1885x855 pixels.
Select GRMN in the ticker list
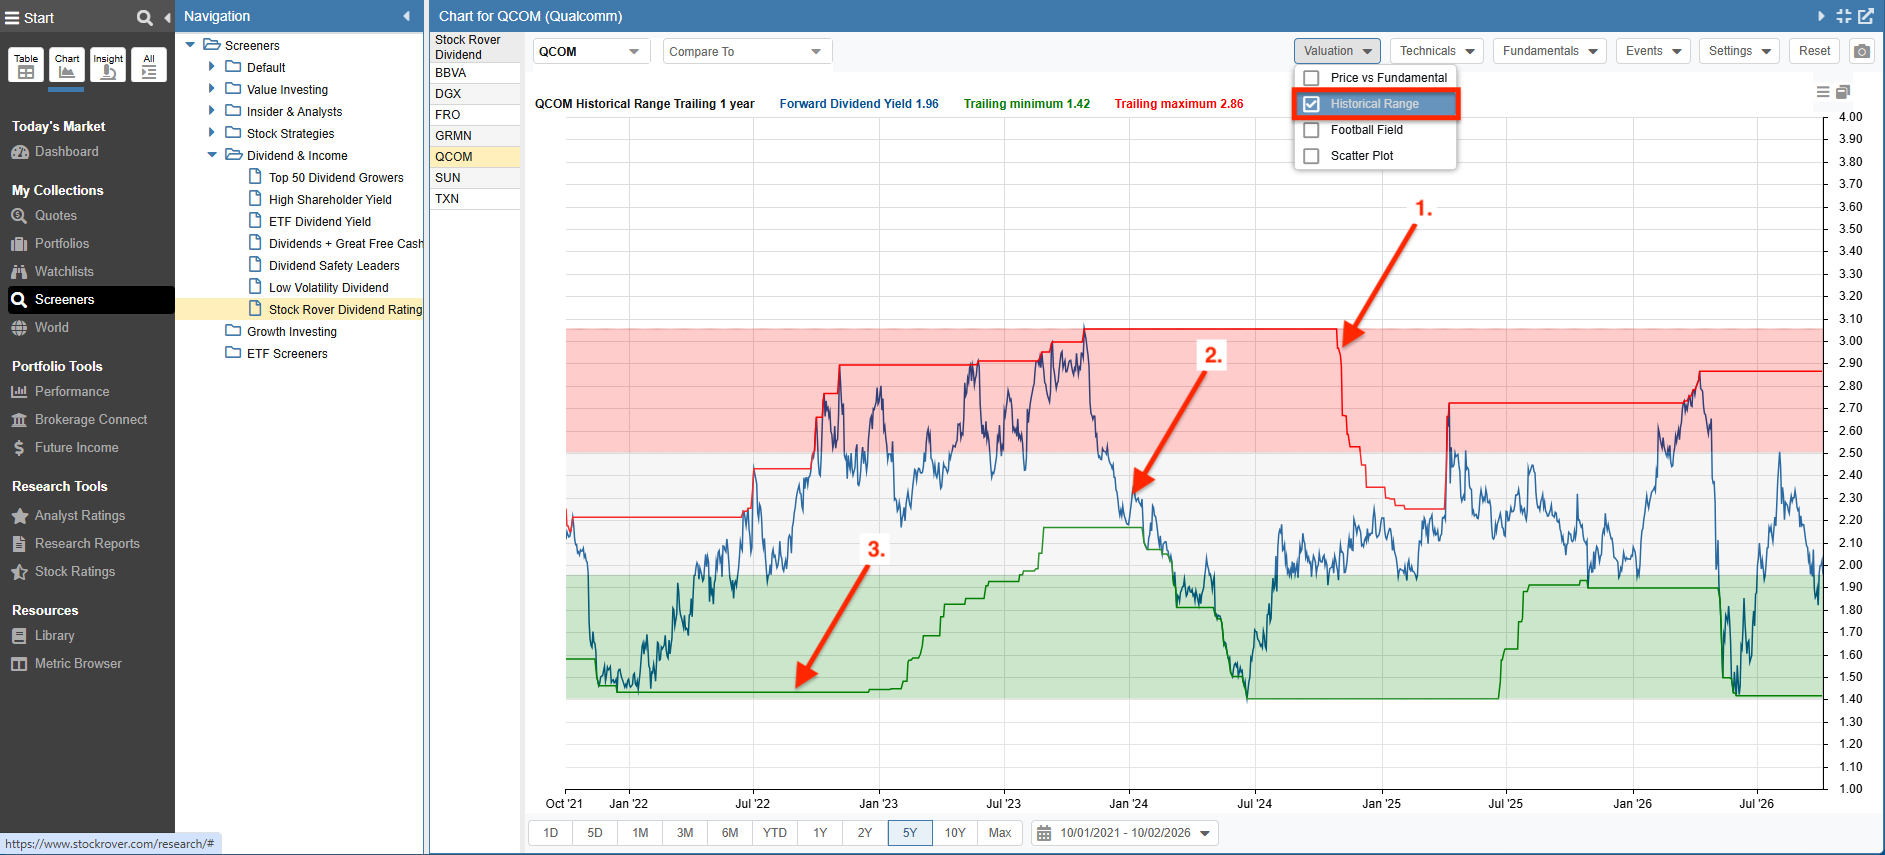click(475, 136)
